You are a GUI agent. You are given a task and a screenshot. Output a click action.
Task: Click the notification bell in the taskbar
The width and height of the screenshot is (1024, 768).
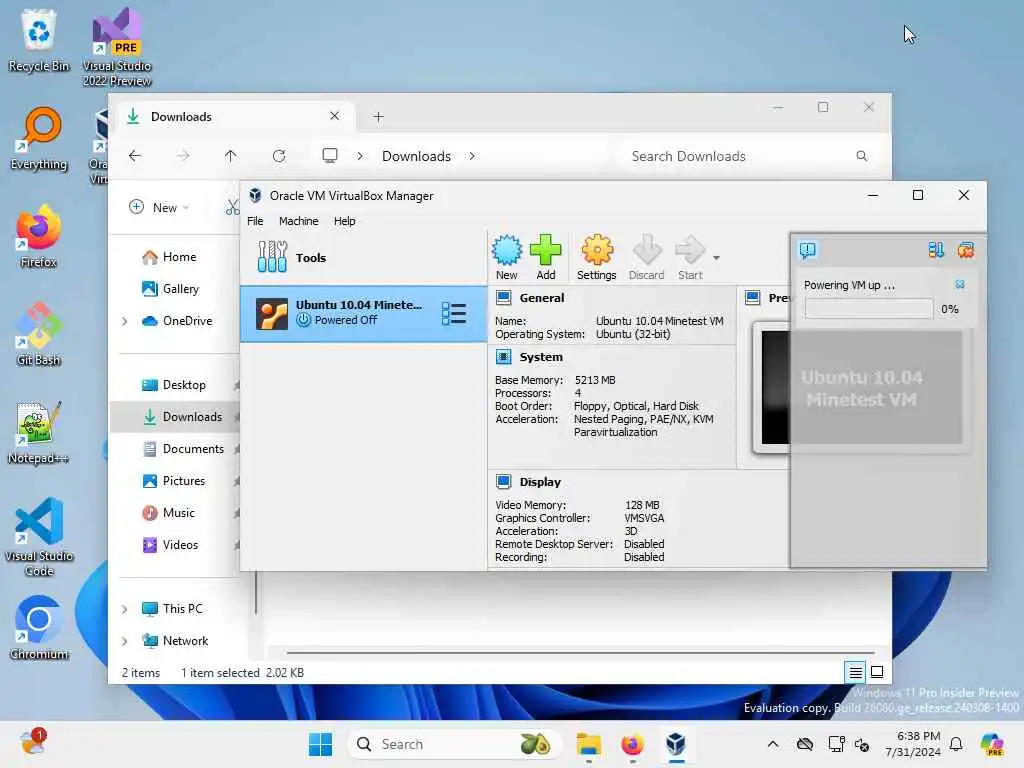[x=956, y=744]
